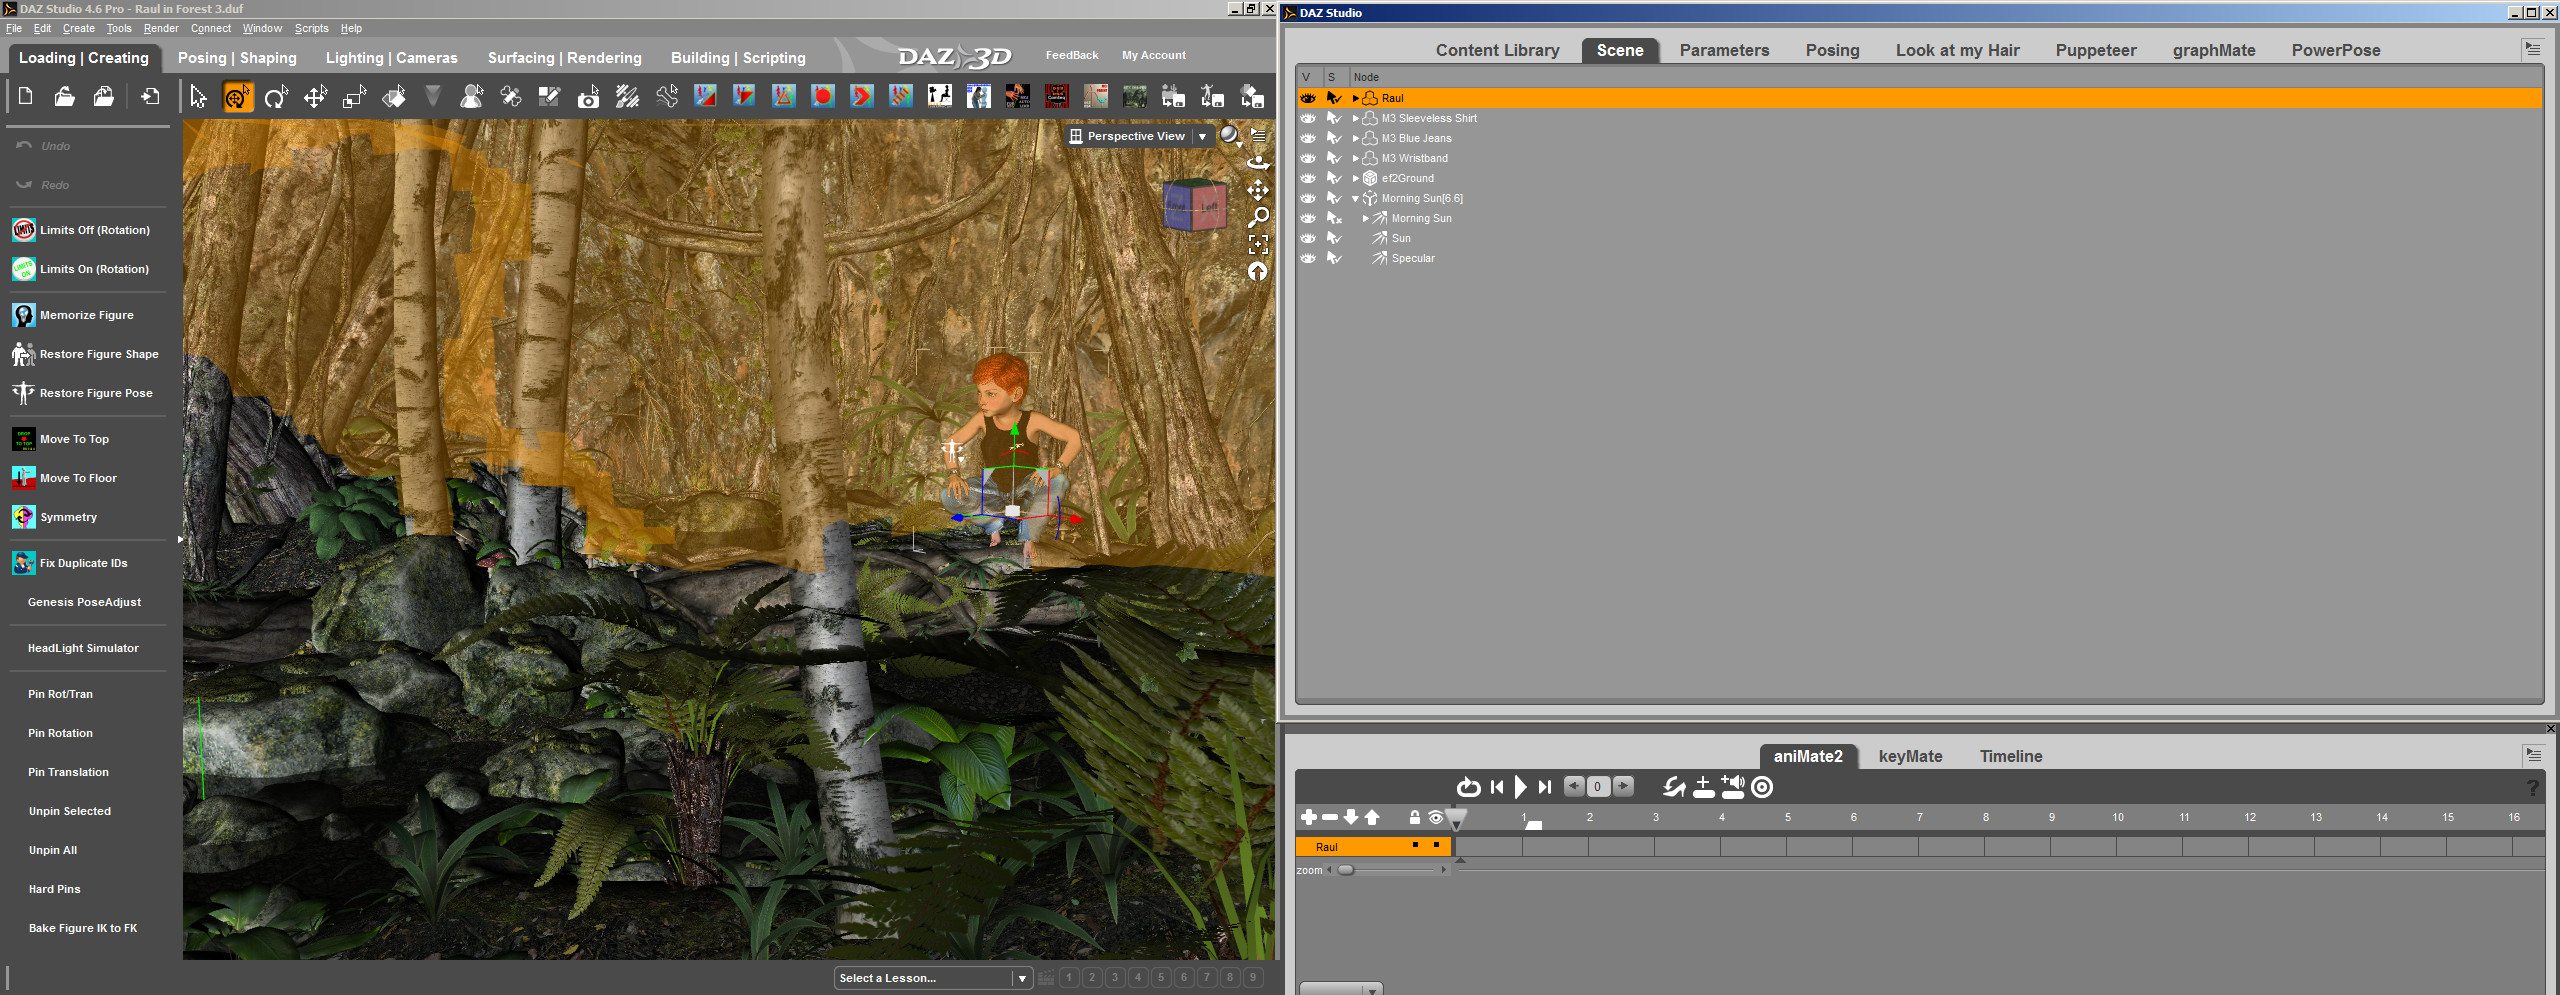Click the red circle script icon in the toolbar
The width and height of the screenshot is (2560, 995).
pyautogui.click(x=822, y=96)
